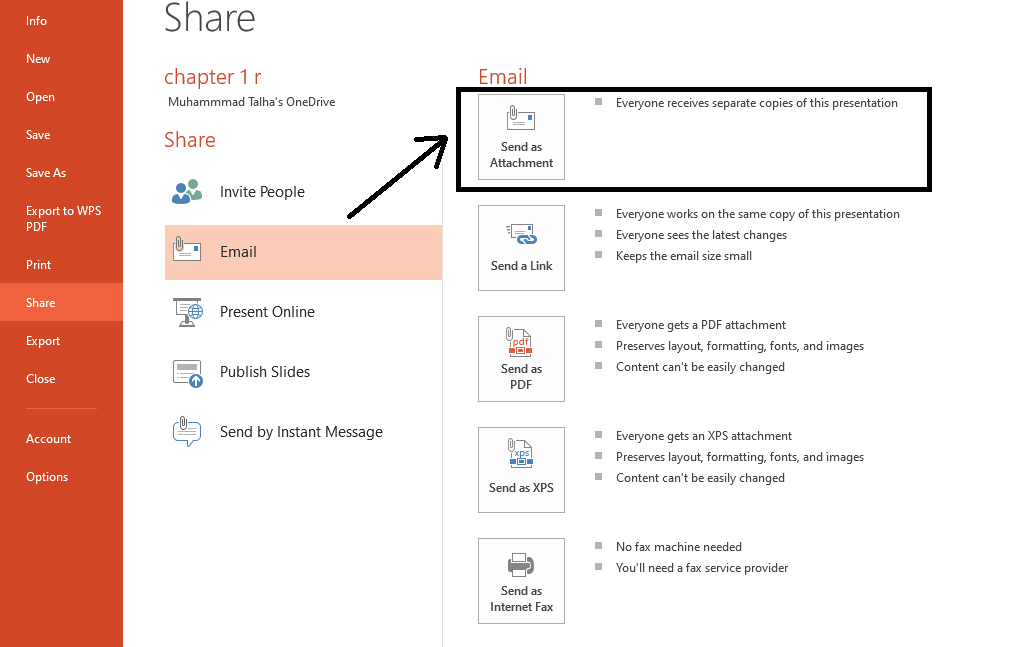Image resolution: width=1023 pixels, height=647 pixels.
Task: Switch to the Print section
Action: (x=39, y=264)
